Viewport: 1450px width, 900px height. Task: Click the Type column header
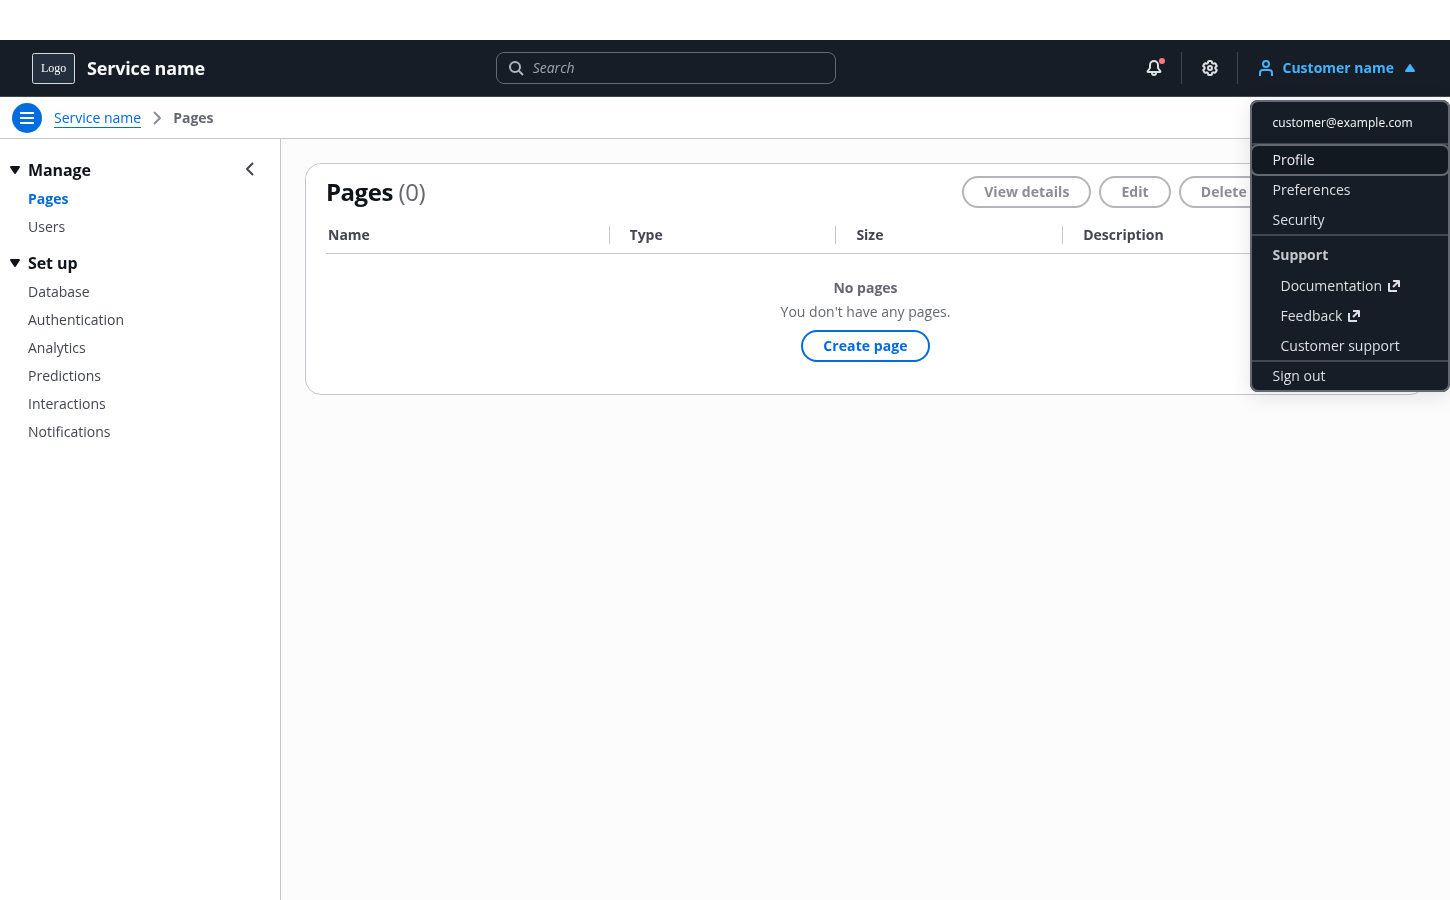coord(646,235)
